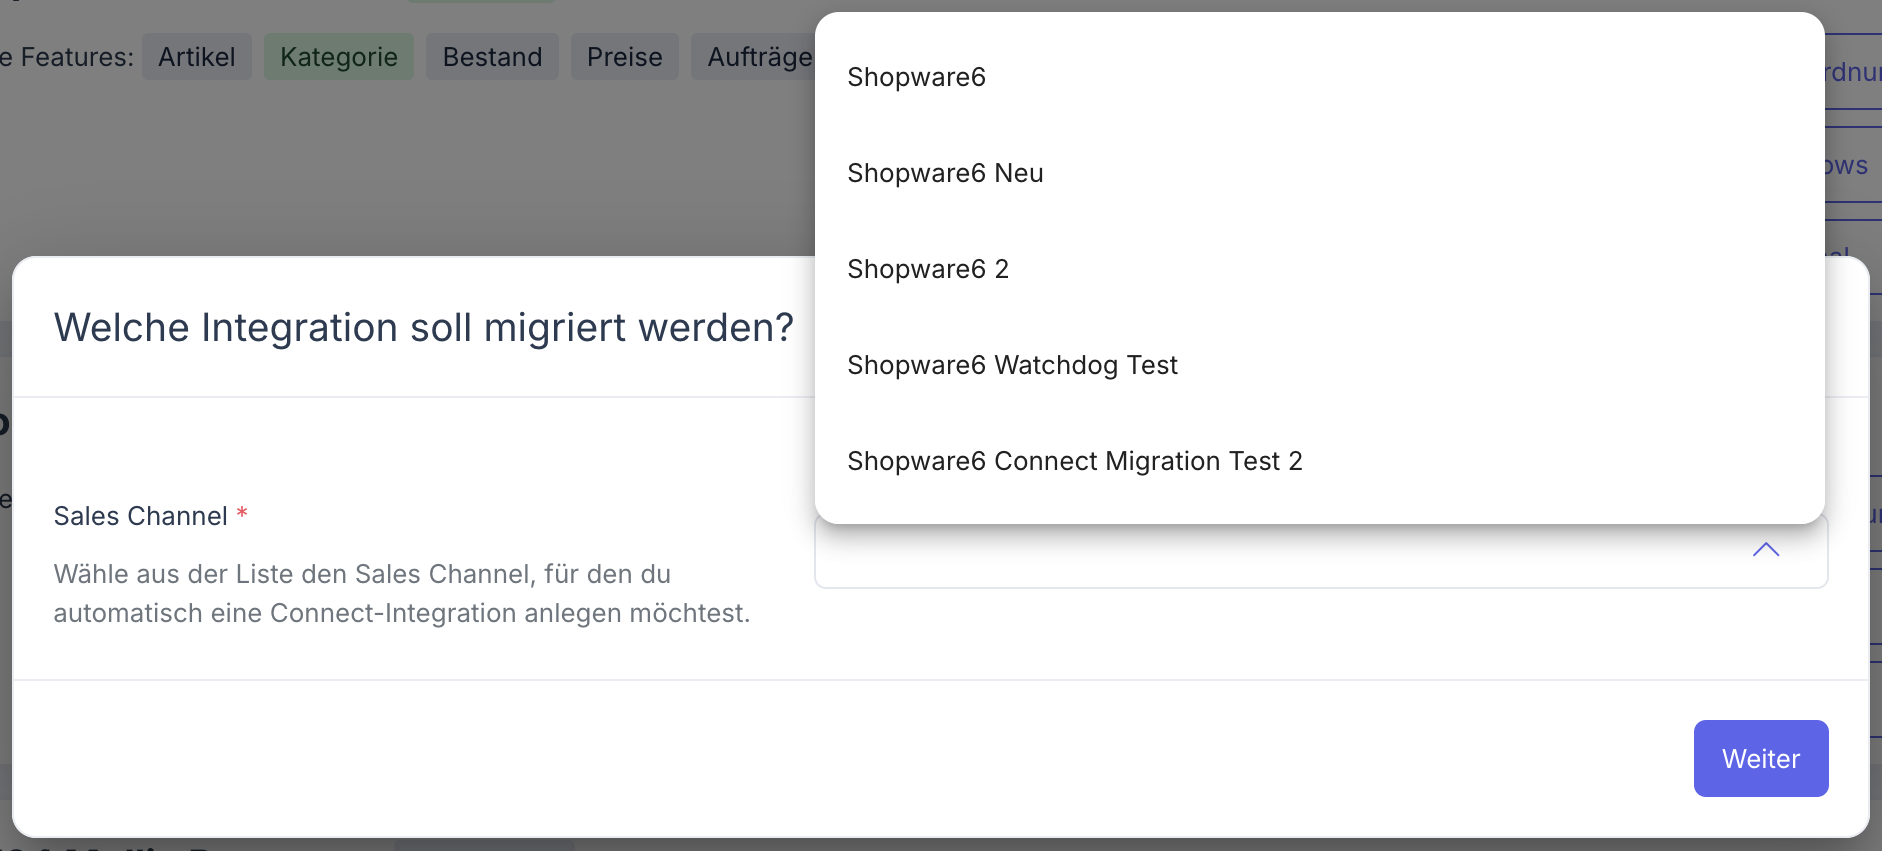The height and width of the screenshot is (851, 1882).
Task: Click the Sales Channel field label
Action: [140, 516]
